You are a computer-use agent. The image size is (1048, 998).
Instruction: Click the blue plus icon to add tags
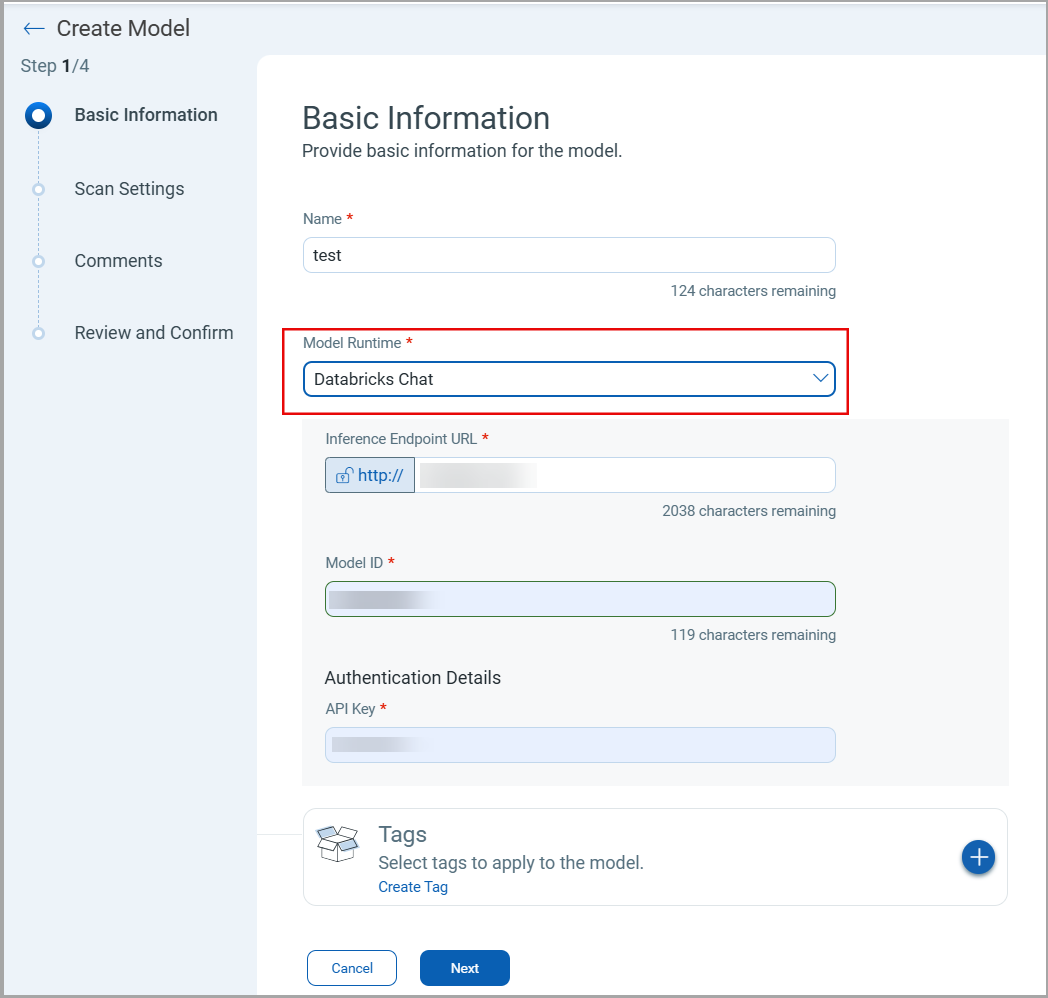[978, 857]
